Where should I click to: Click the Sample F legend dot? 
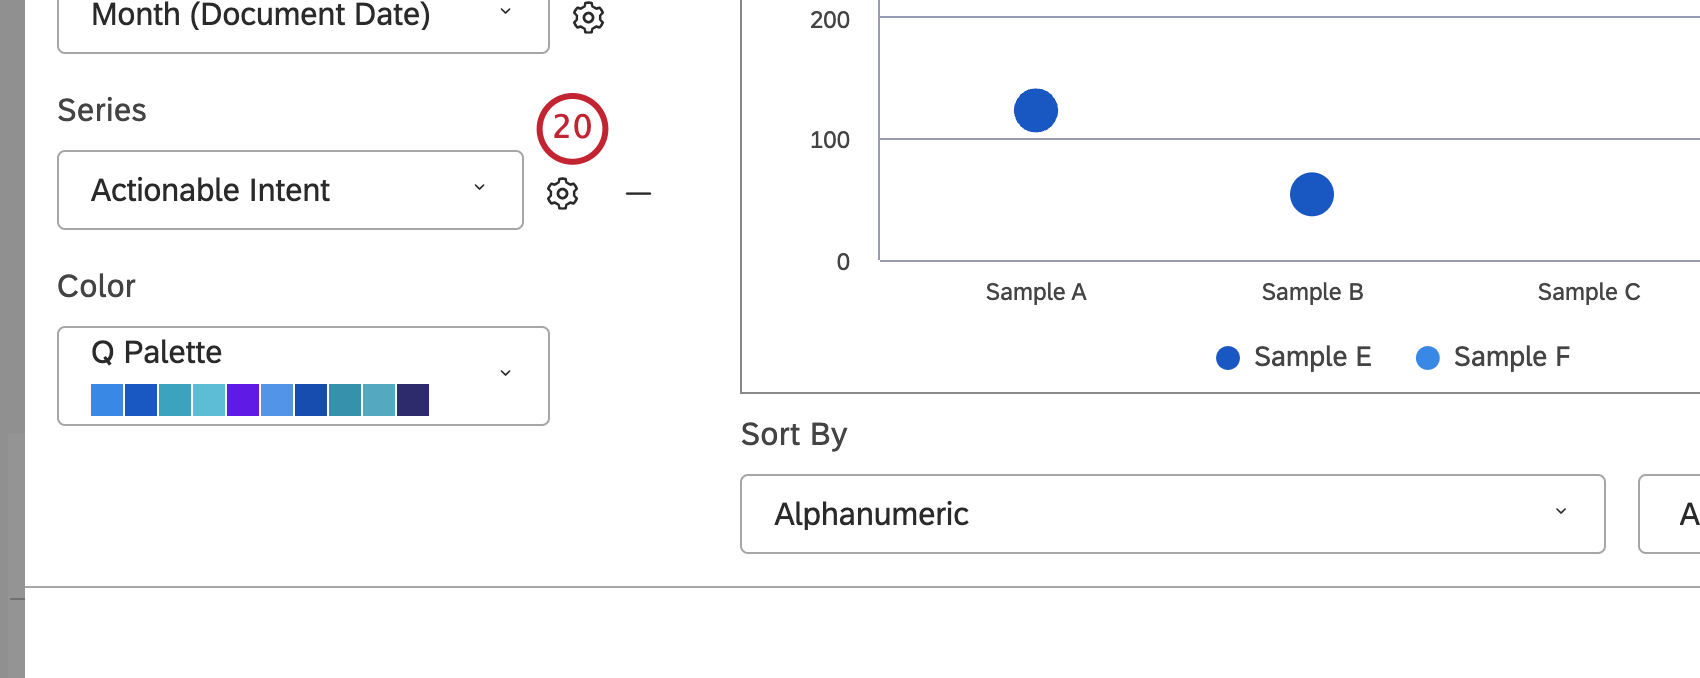coord(1428,358)
